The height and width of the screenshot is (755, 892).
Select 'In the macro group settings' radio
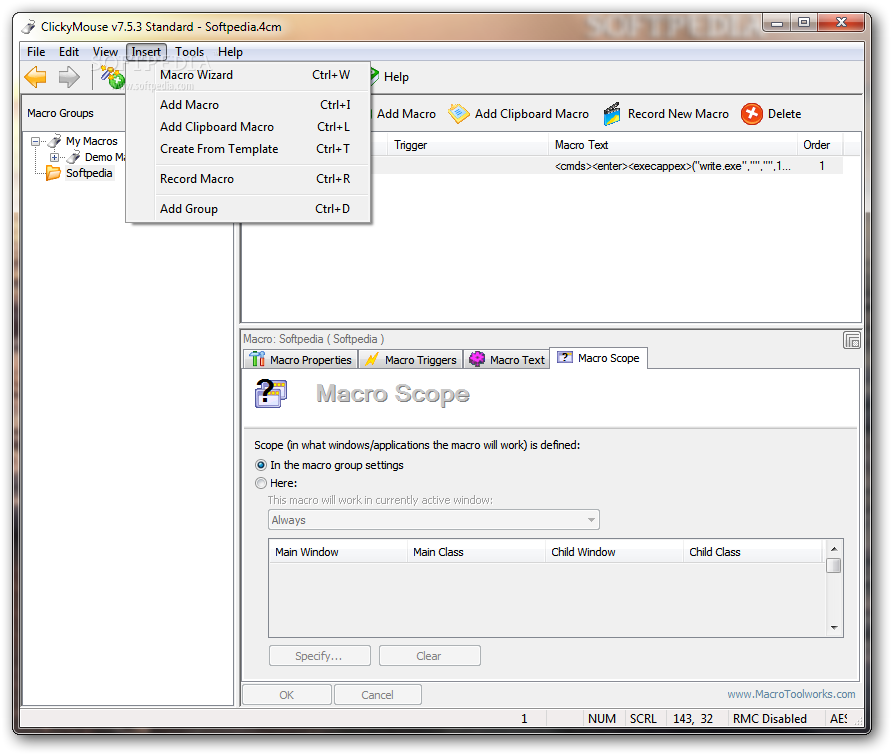(261, 465)
